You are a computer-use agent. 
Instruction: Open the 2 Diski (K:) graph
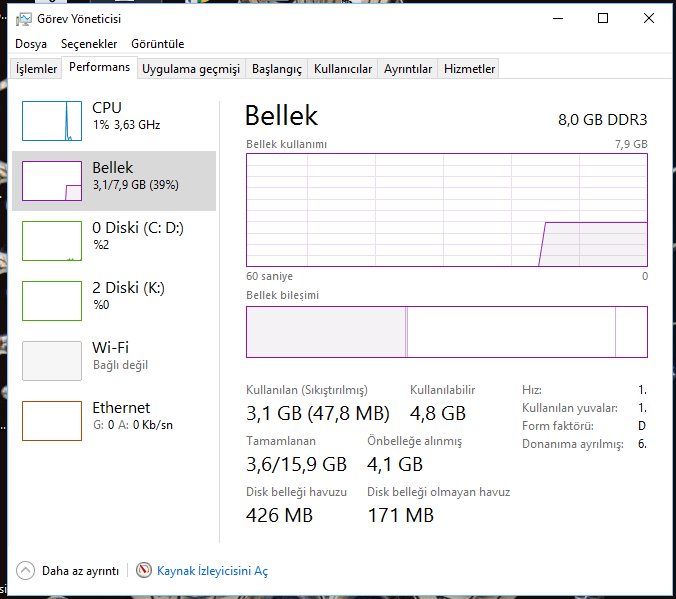pos(52,301)
